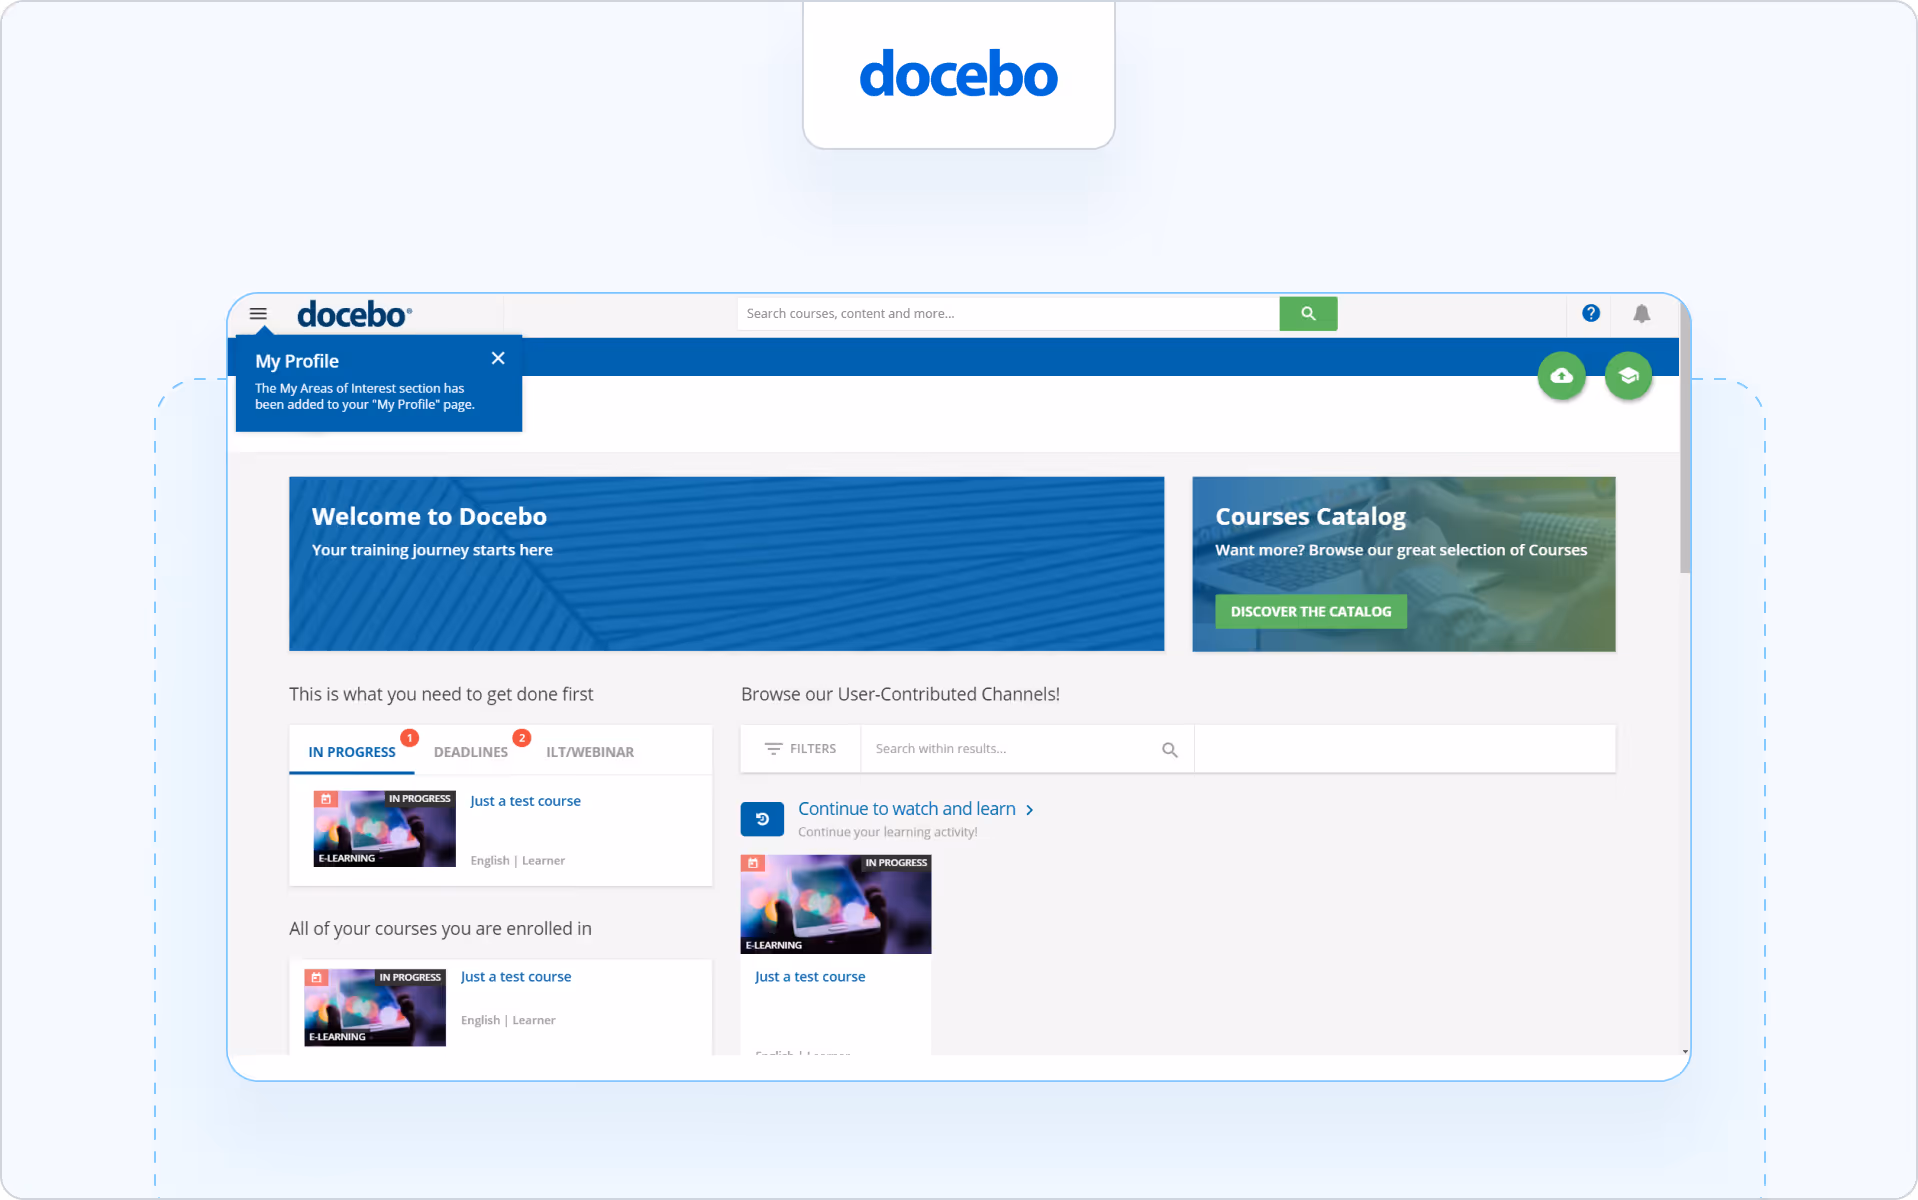Image resolution: width=1918 pixels, height=1200 pixels.
Task: Select the IN PROGRESS tab
Action: (352, 752)
